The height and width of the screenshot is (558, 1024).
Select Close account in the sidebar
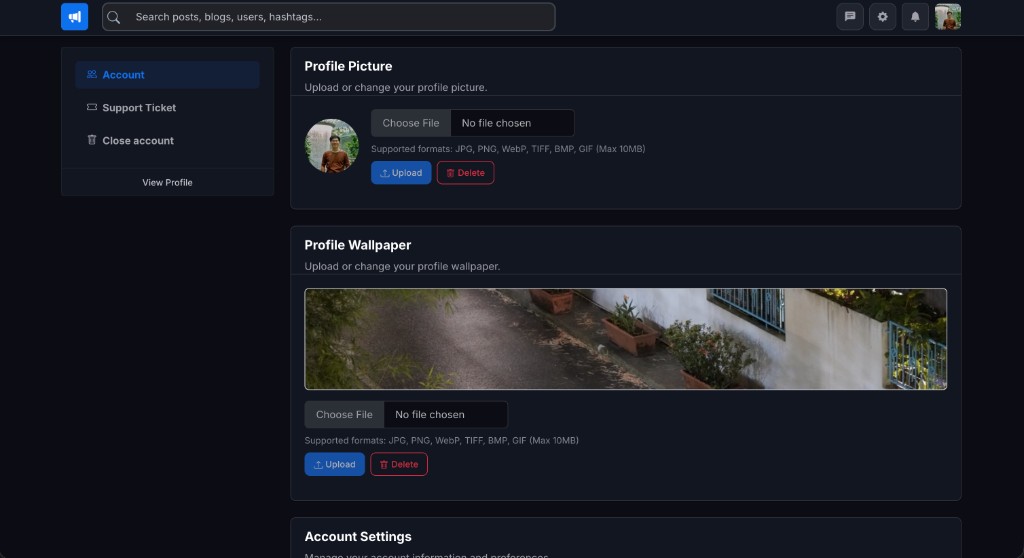click(167, 140)
